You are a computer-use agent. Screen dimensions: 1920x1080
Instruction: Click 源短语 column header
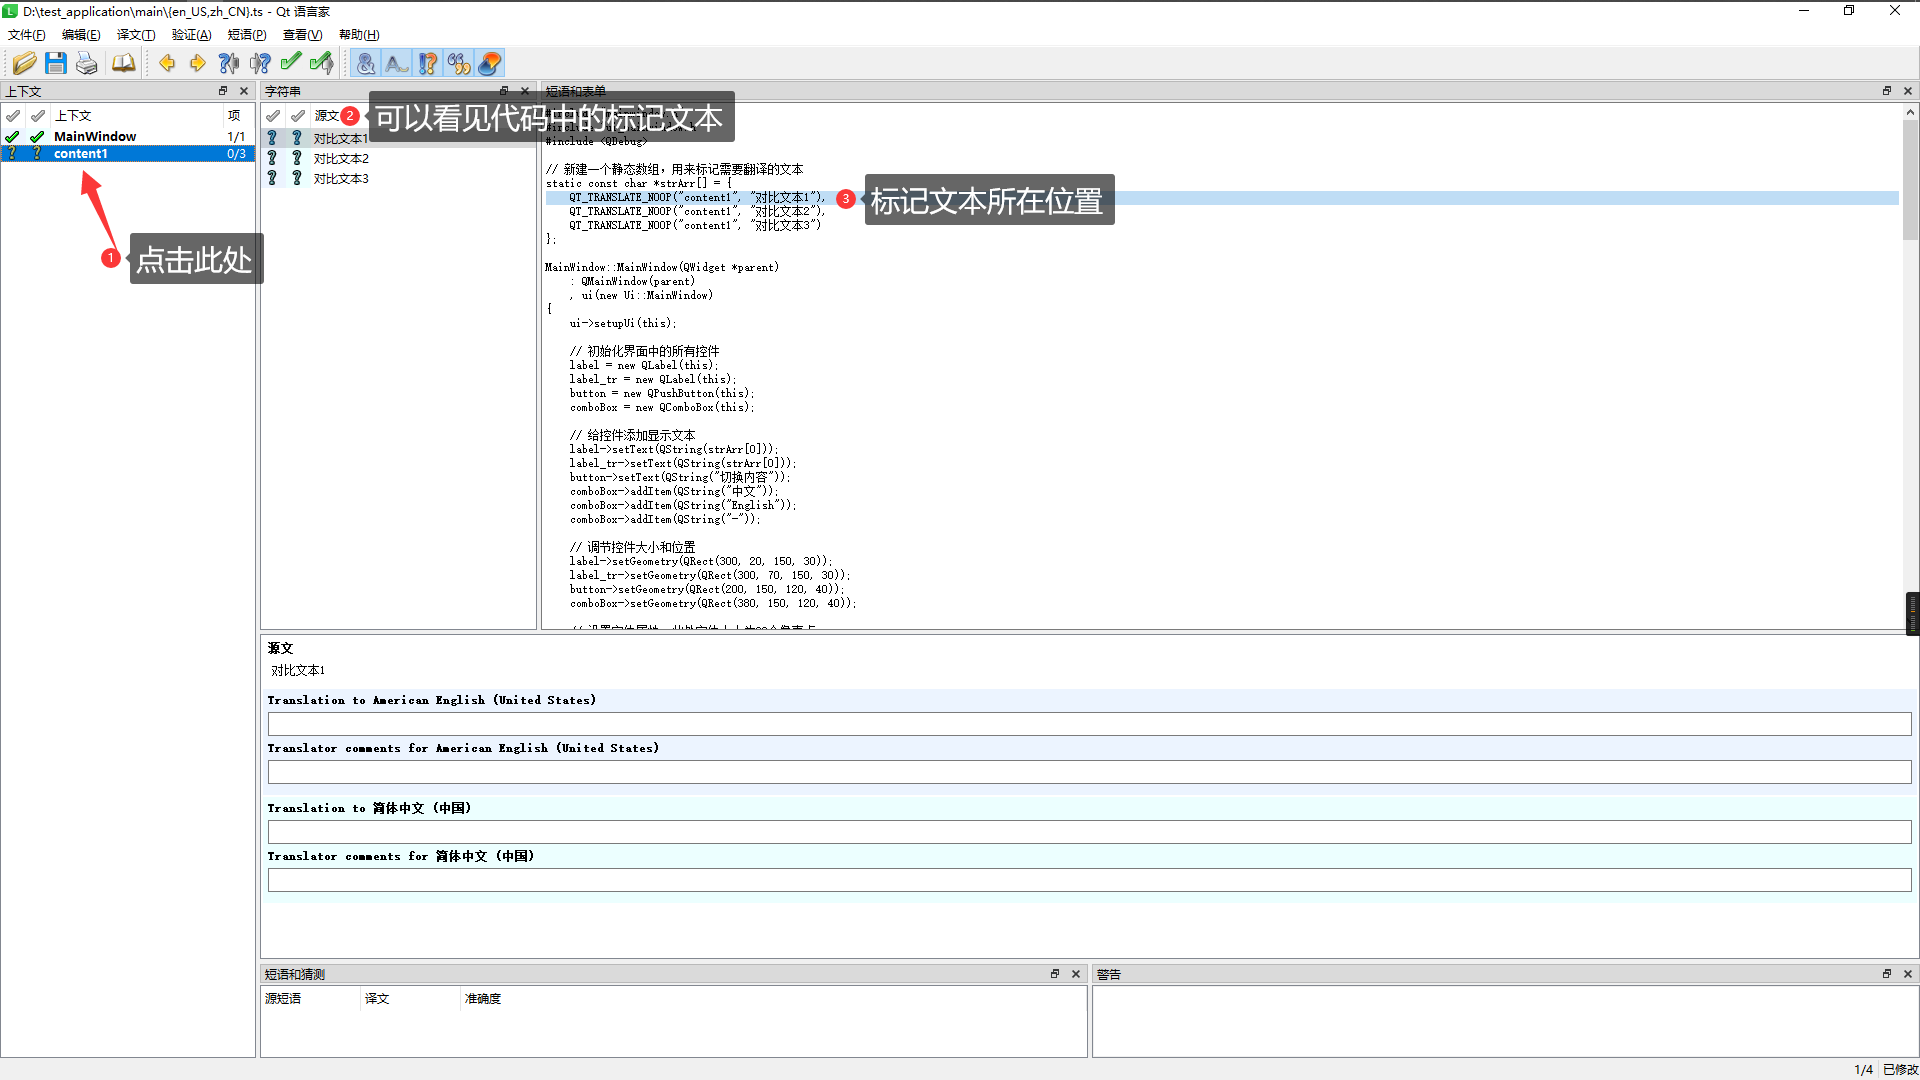(310, 999)
